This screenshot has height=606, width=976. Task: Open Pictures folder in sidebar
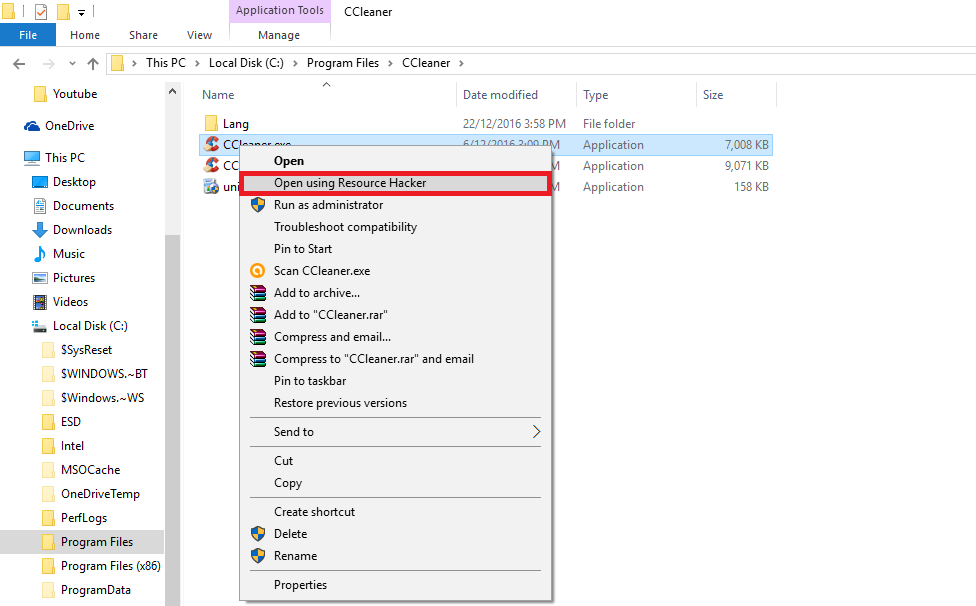(x=73, y=277)
